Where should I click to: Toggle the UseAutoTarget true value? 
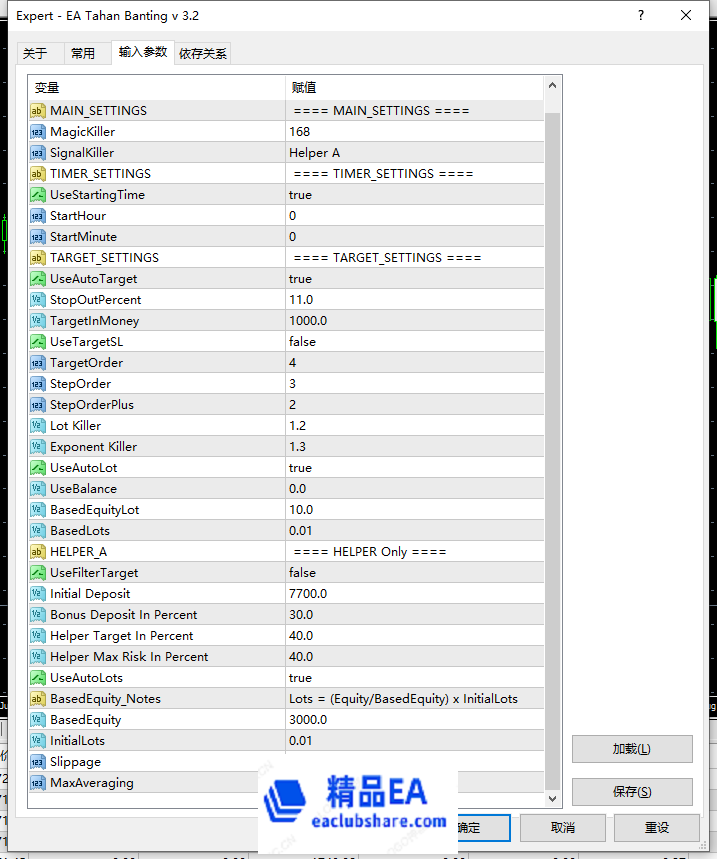pyautogui.click(x=300, y=279)
